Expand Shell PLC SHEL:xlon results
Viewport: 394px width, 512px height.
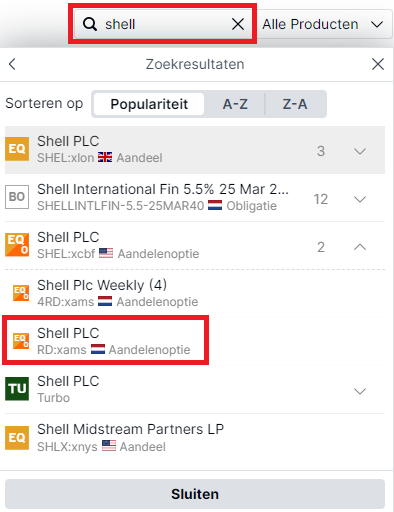coord(360,151)
